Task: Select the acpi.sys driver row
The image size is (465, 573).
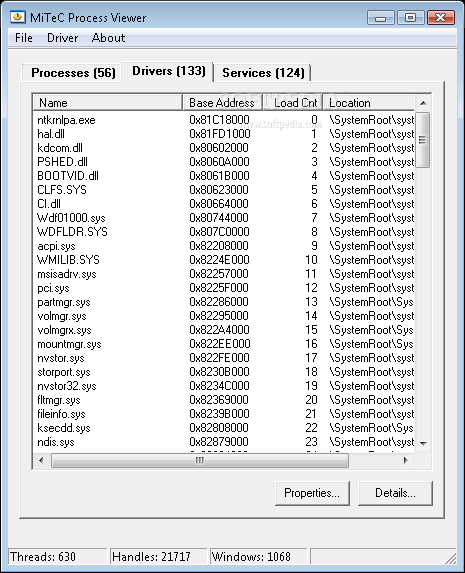Action: click(224, 246)
